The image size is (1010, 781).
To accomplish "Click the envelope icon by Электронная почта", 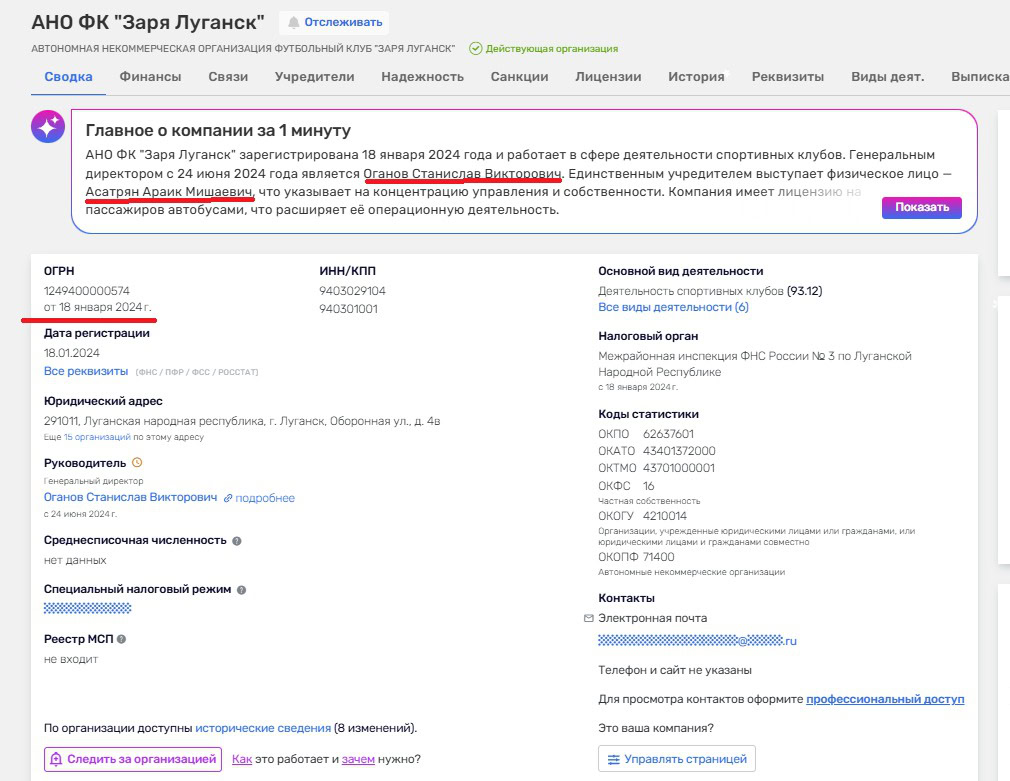I will tap(588, 619).
